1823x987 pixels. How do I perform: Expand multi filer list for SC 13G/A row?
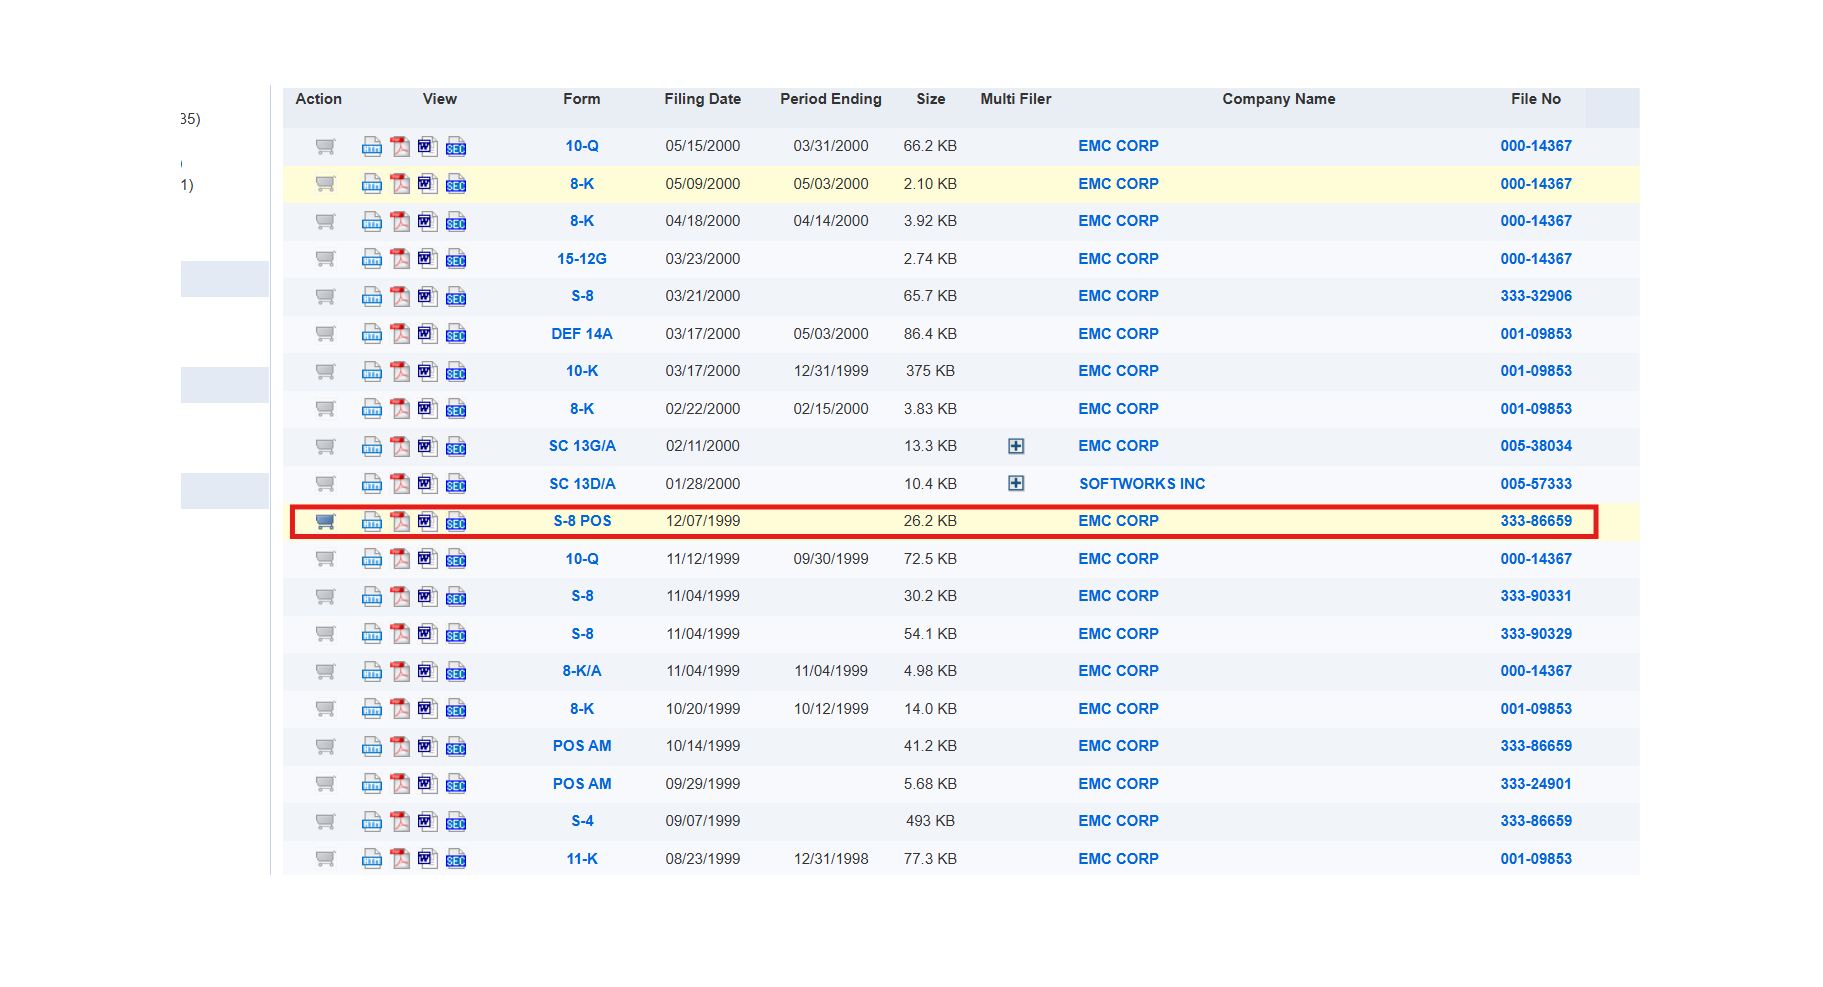pyautogui.click(x=1016, y=446)
